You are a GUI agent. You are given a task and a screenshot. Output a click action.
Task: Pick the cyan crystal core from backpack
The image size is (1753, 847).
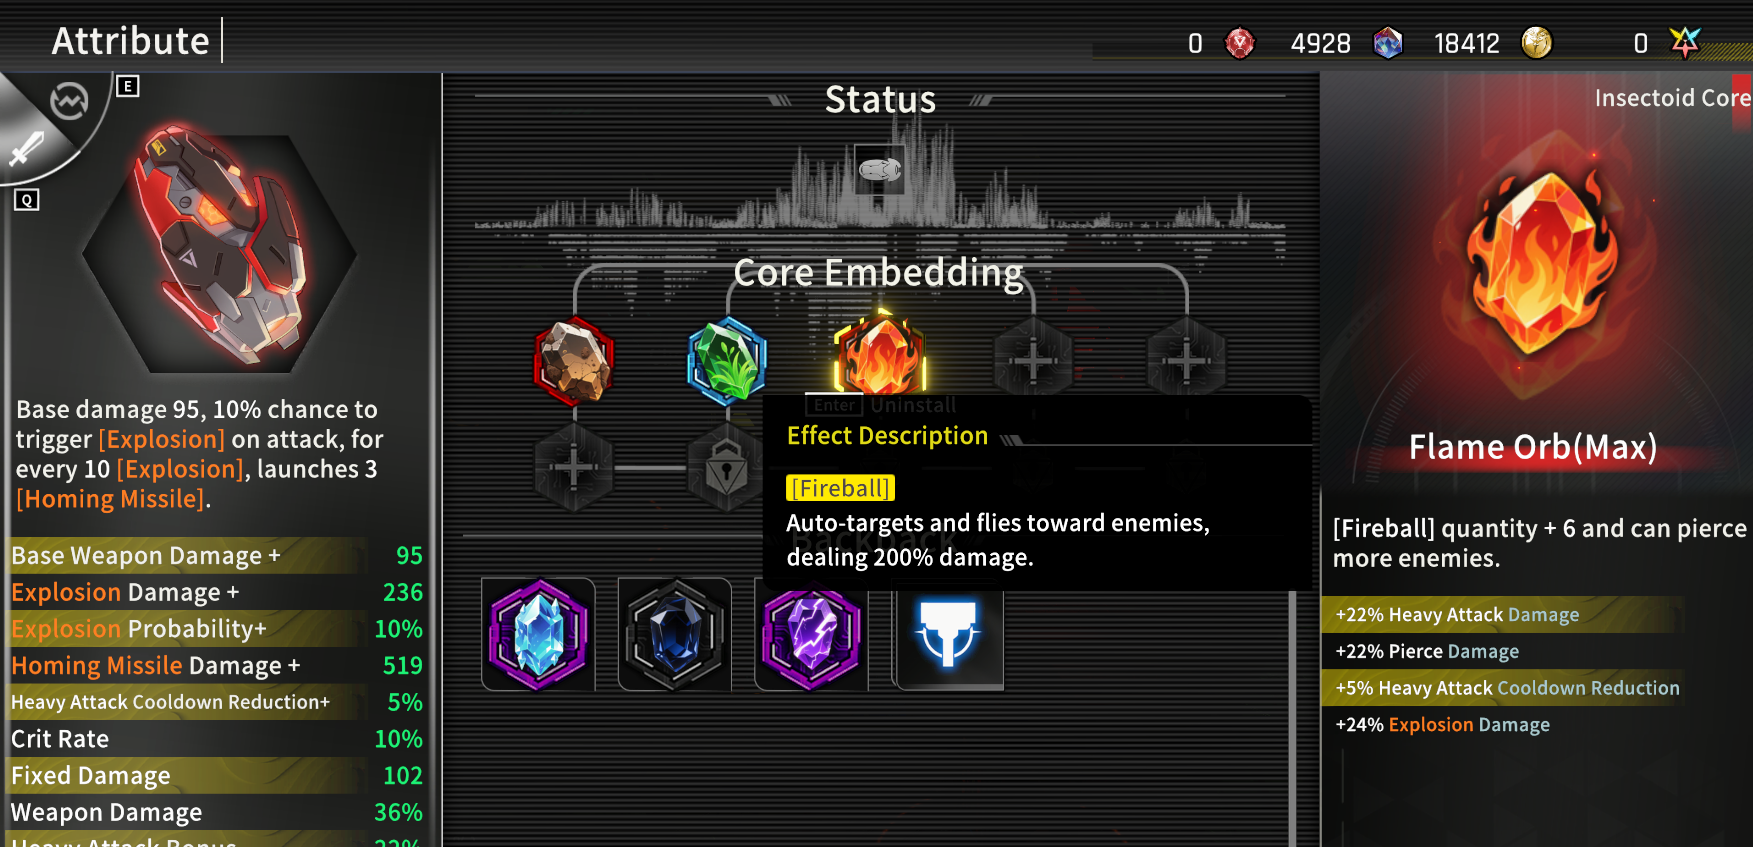click(538, 634)
